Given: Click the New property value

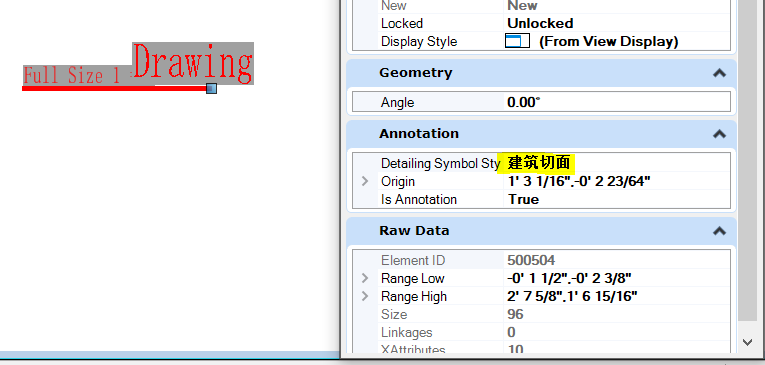Looking at the screenshot, I should (x=522, y=6).
